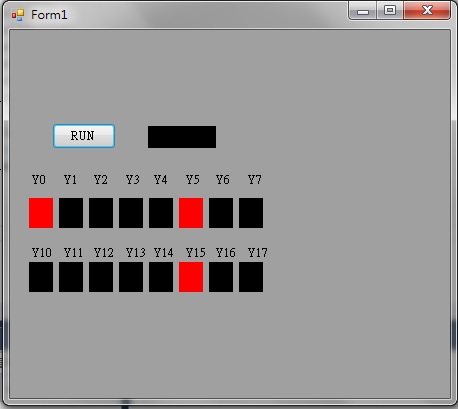
Task: Select the Y3 indicator box
Action: tap(131, 213)
